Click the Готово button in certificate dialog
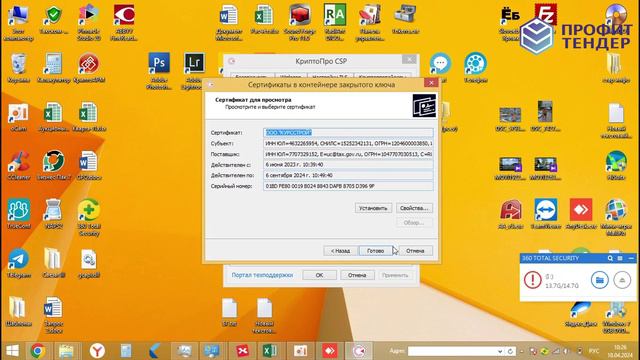Image resolution: width=640 pixels, height=360 pixels. pos(375,251)
